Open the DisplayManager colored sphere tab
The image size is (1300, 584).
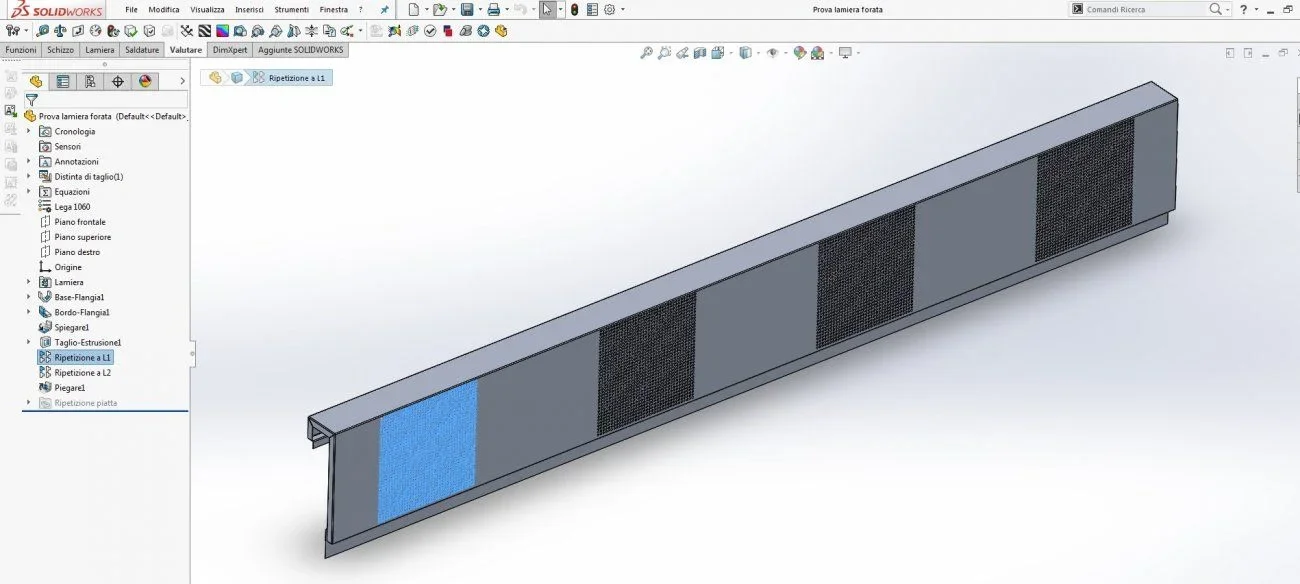[x=145, y=81]
